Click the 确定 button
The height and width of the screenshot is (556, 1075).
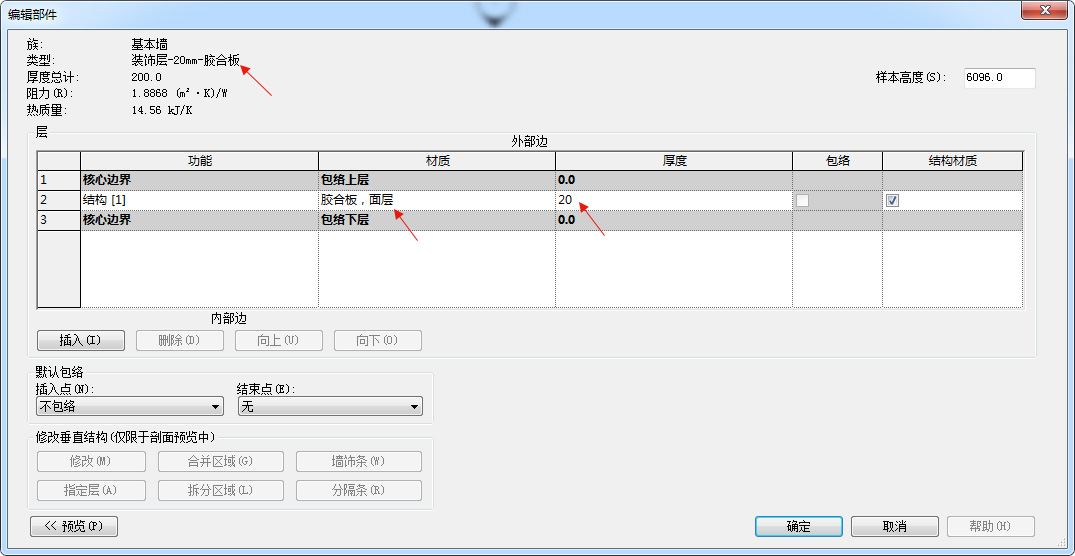[x=798, y=526]
